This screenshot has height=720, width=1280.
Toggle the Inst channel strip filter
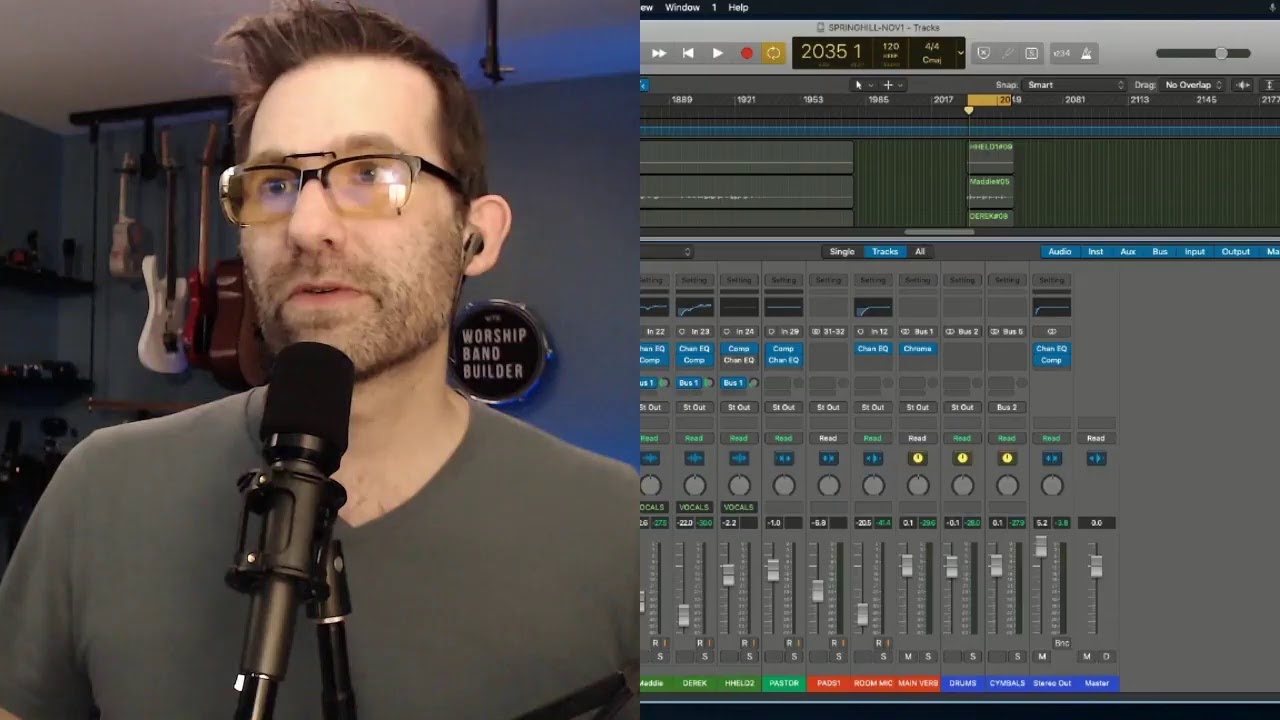coord(1096,252)
